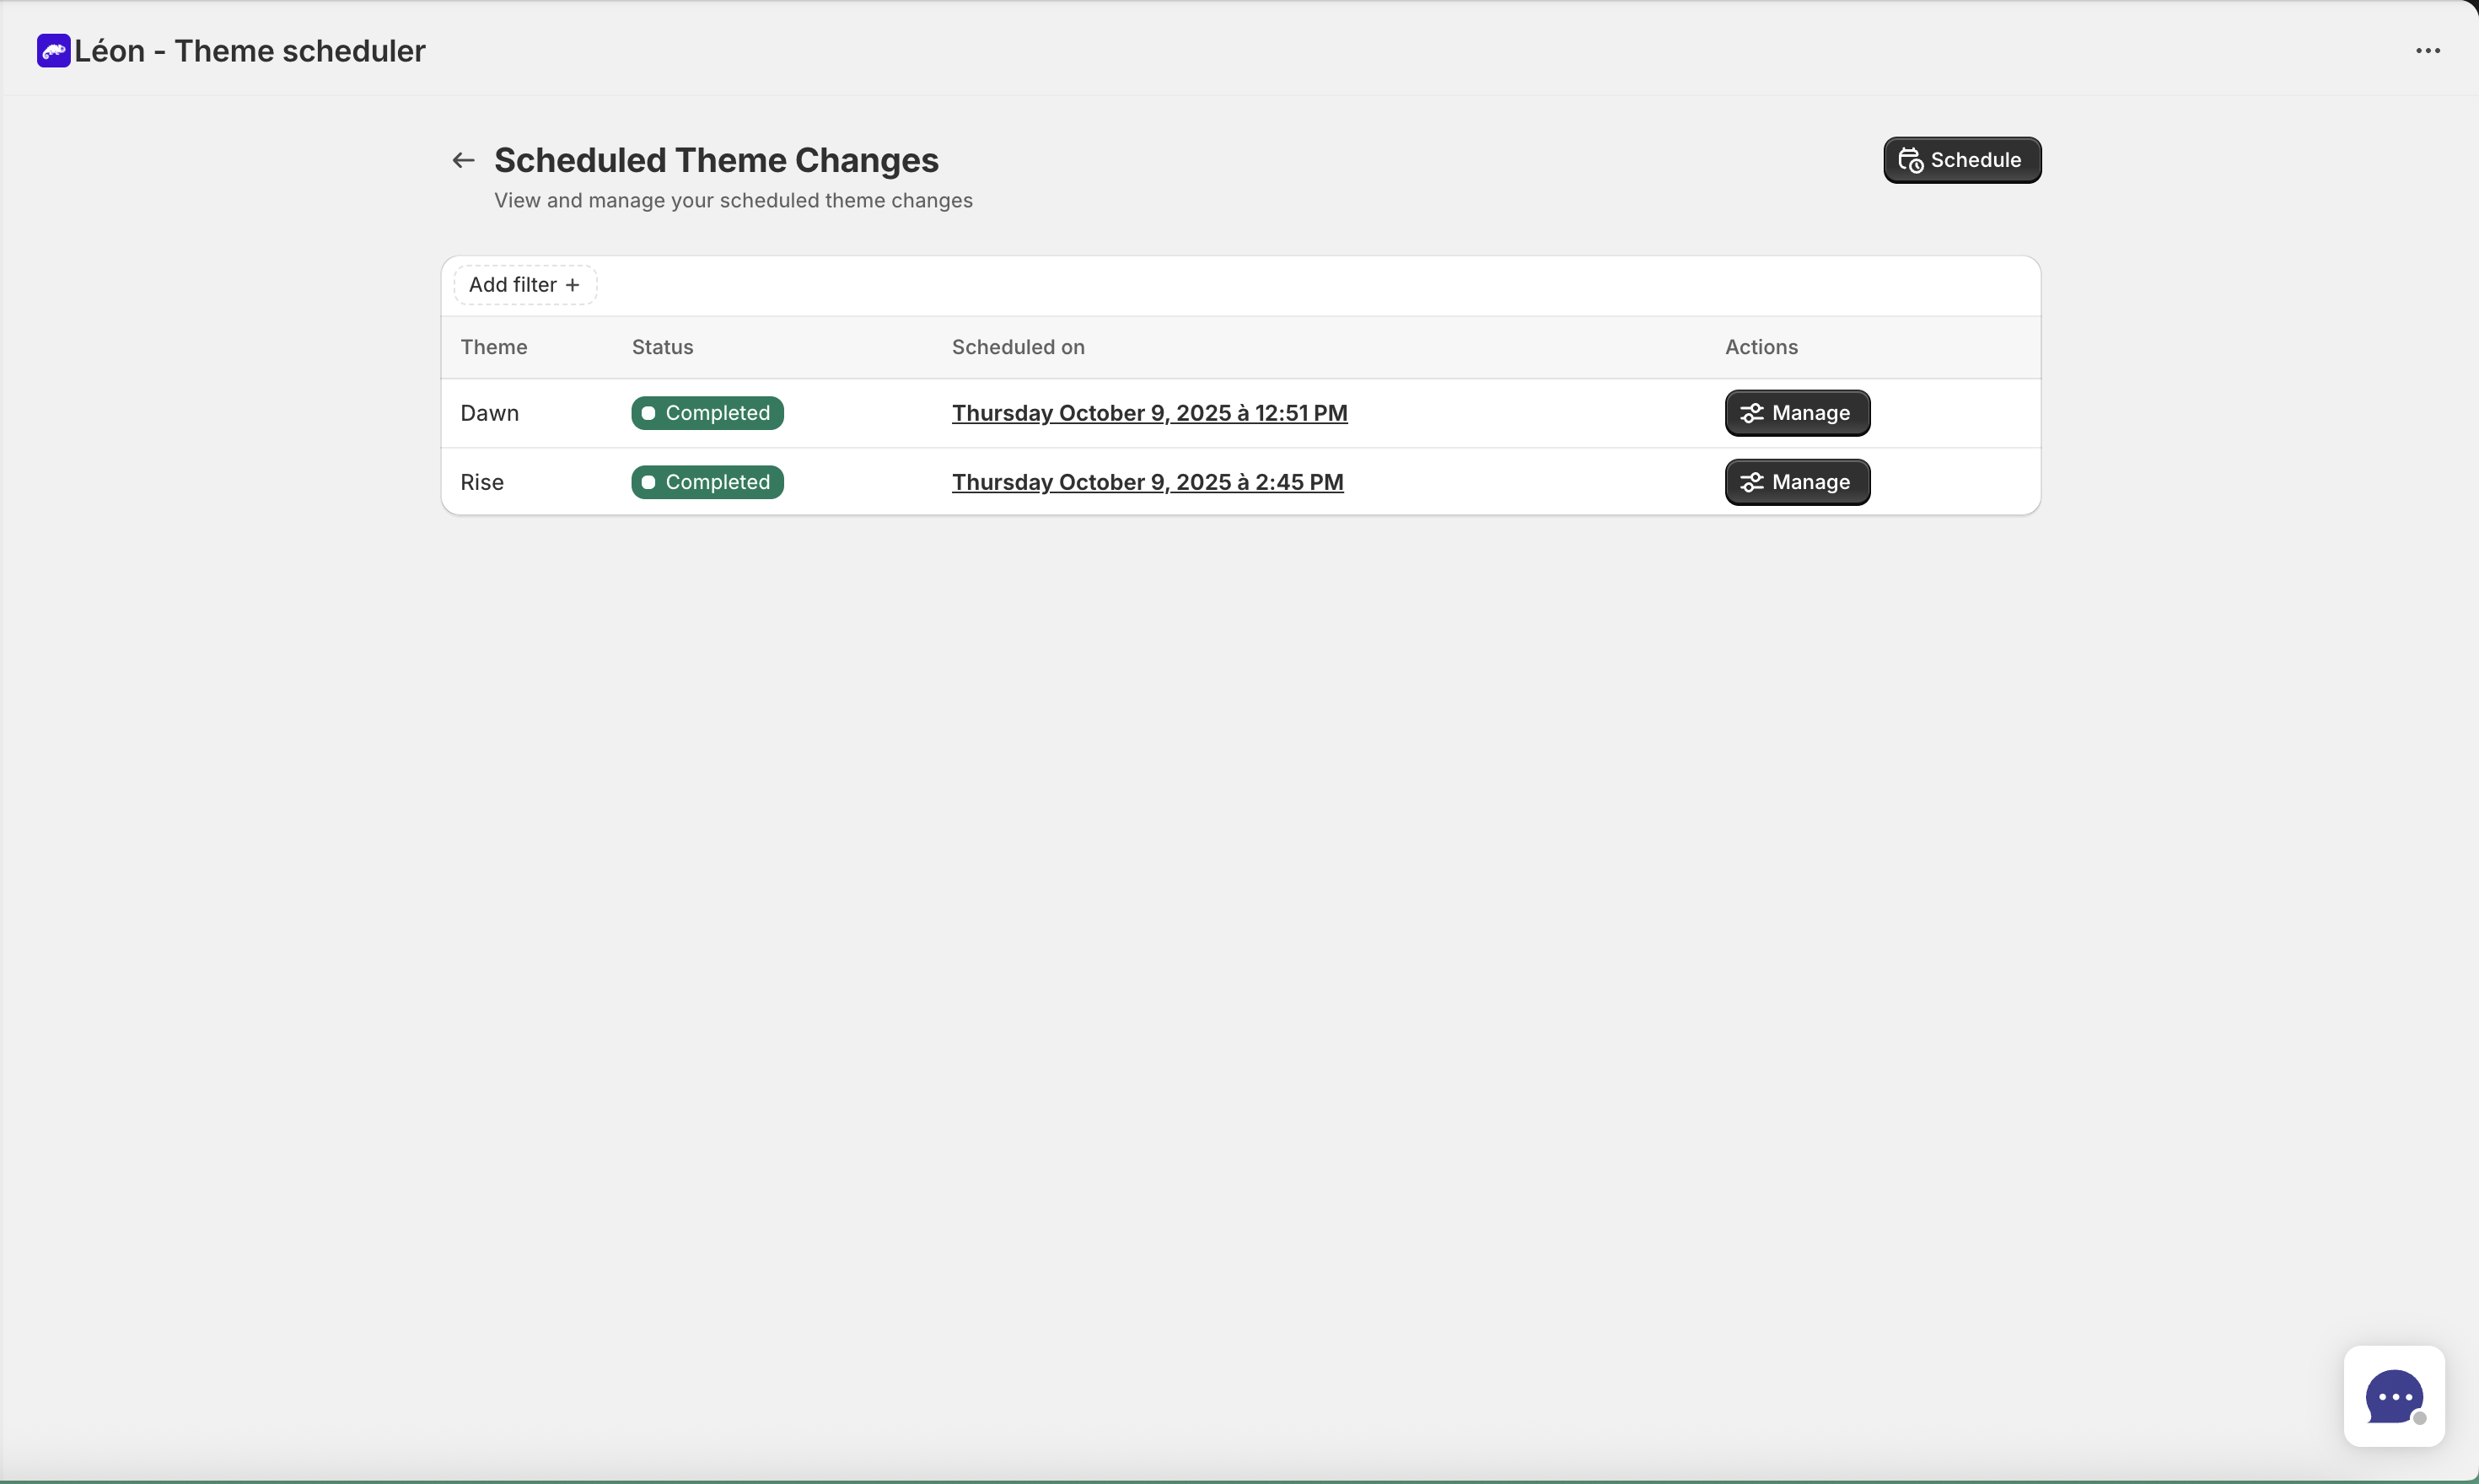Click the Schedule button

pos(1961,160)
